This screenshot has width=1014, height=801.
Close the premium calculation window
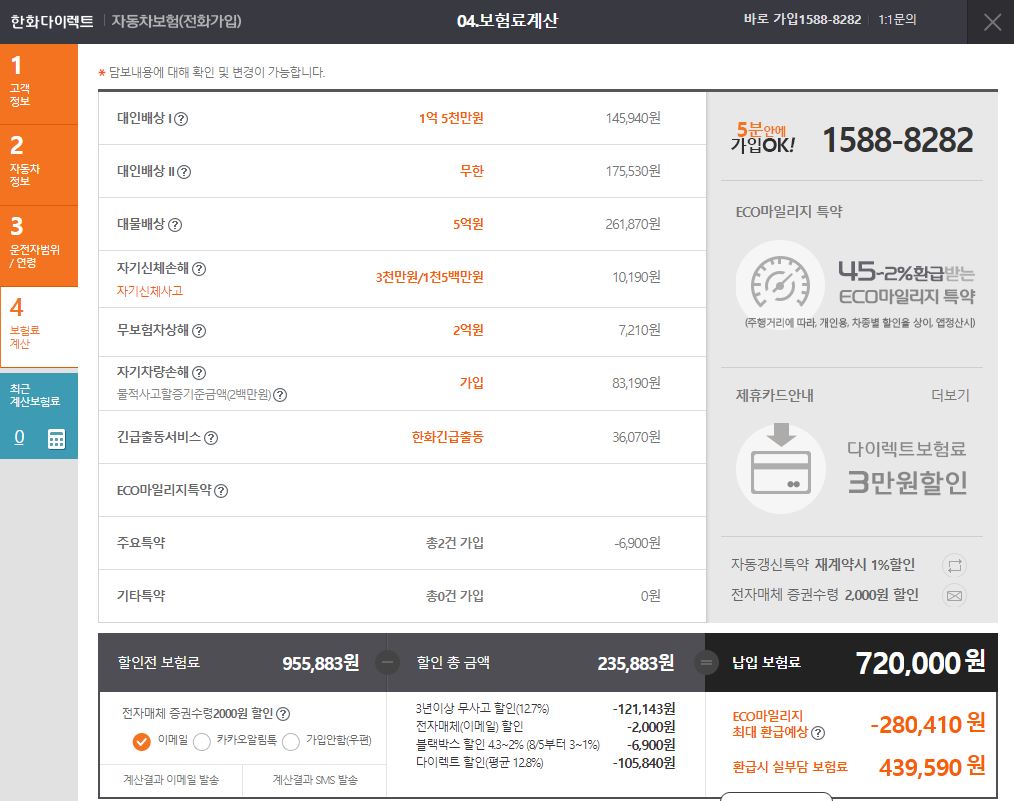tap(992, 23)
